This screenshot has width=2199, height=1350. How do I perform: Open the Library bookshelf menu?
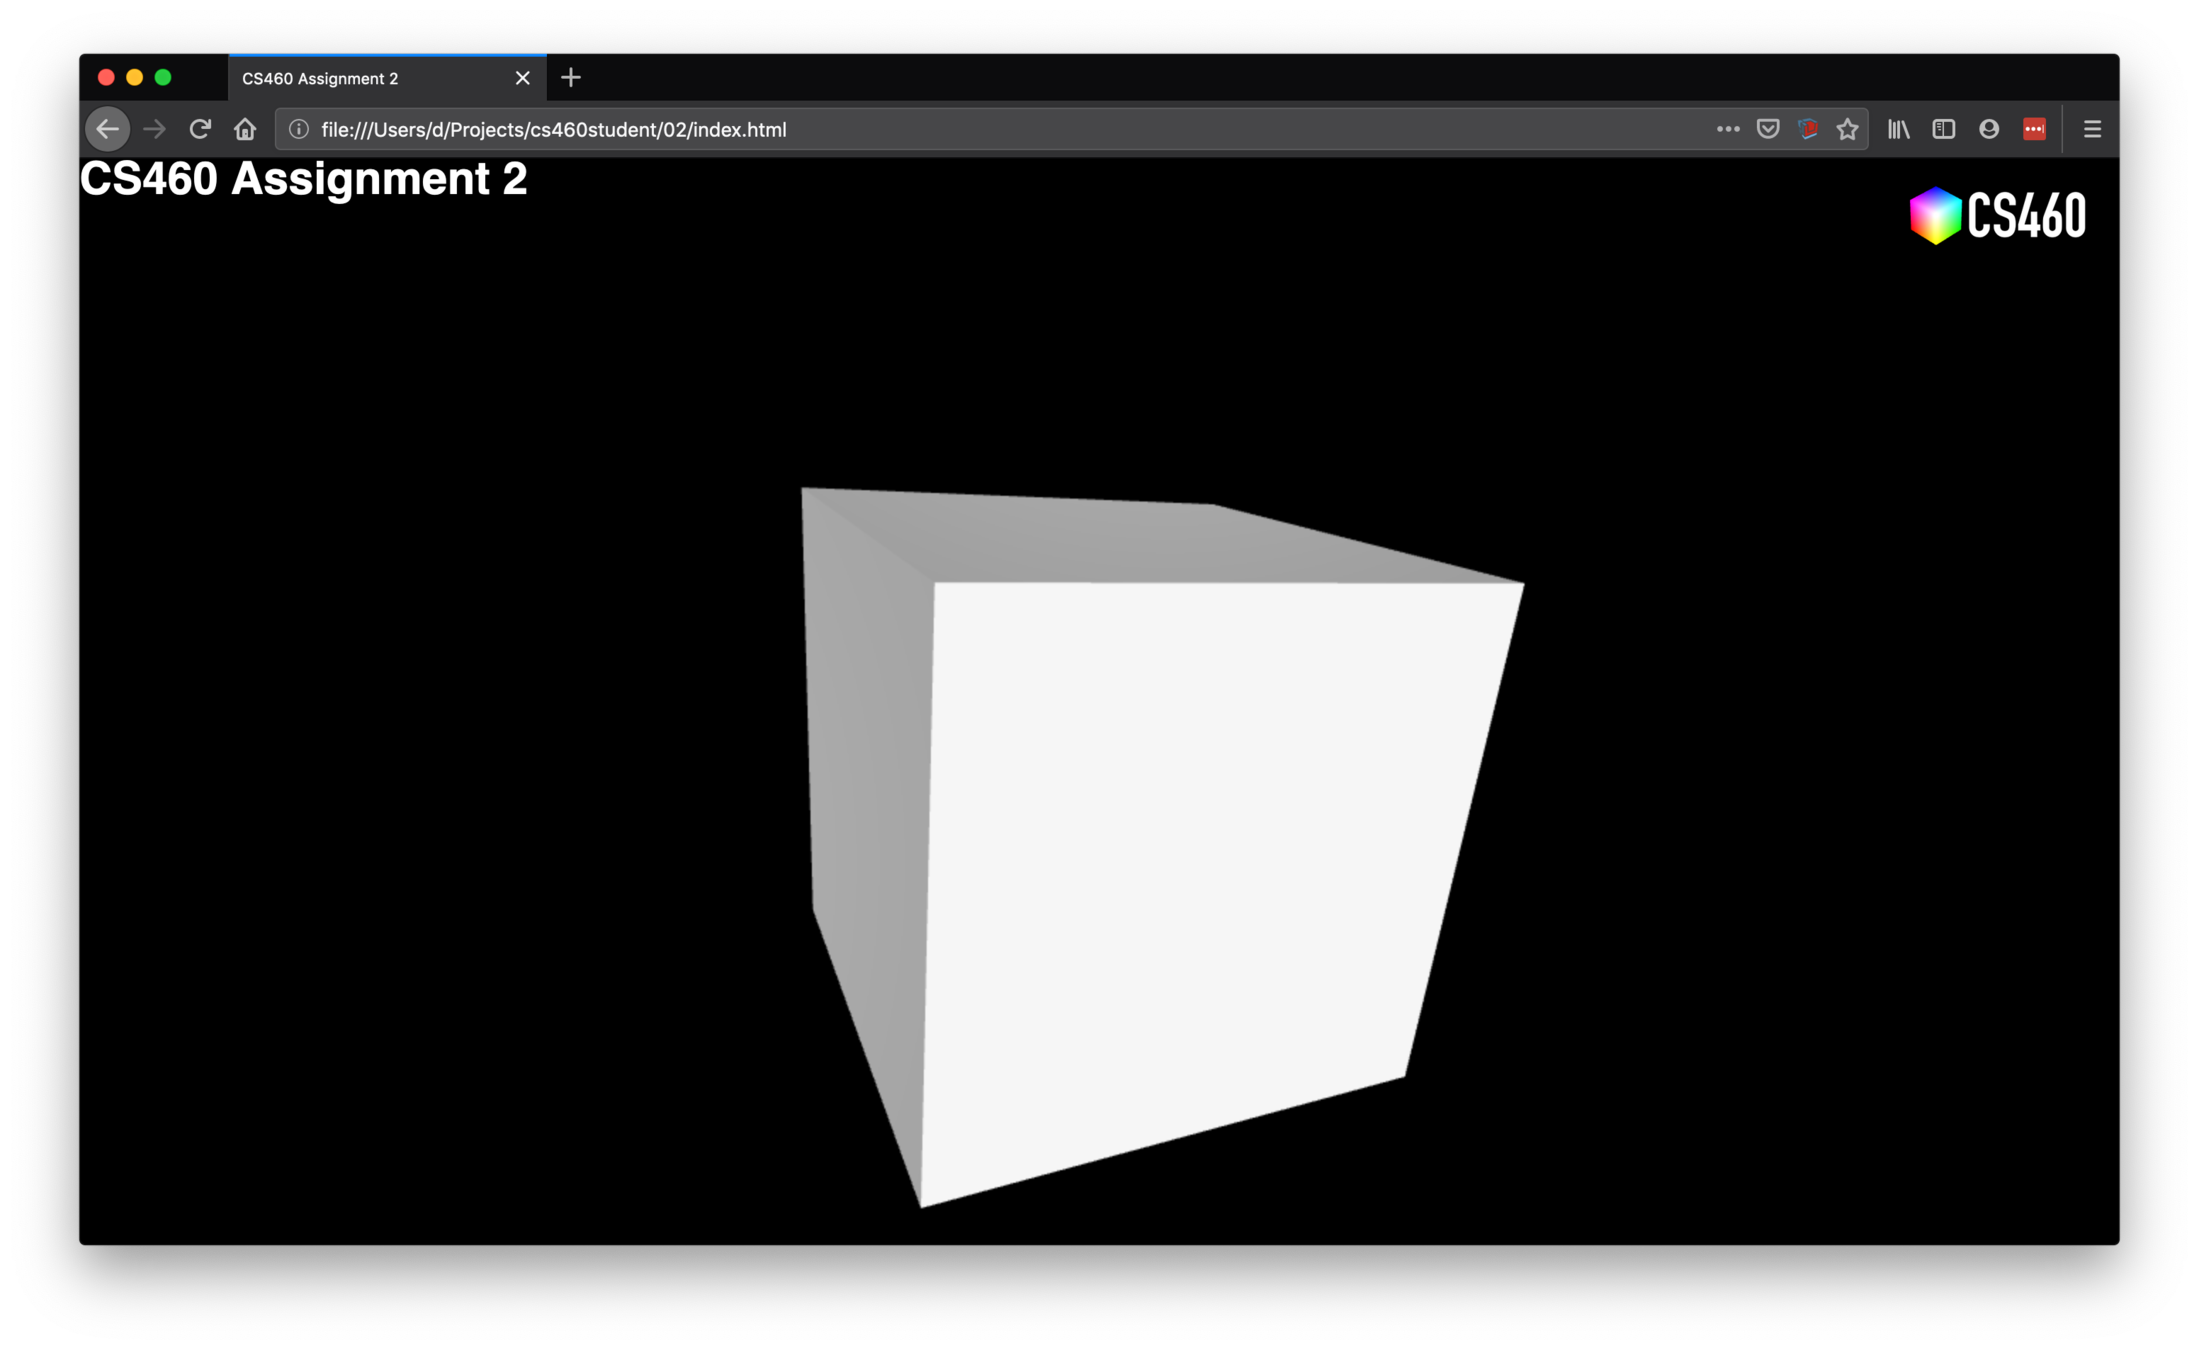click(x=1898, y=129)
